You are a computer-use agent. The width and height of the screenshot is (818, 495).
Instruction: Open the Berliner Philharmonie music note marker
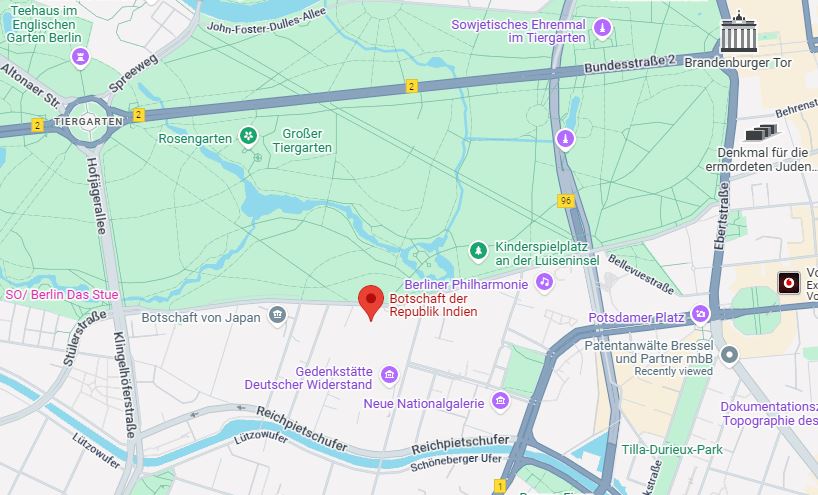pyautogui.click(x=545, y=283)
